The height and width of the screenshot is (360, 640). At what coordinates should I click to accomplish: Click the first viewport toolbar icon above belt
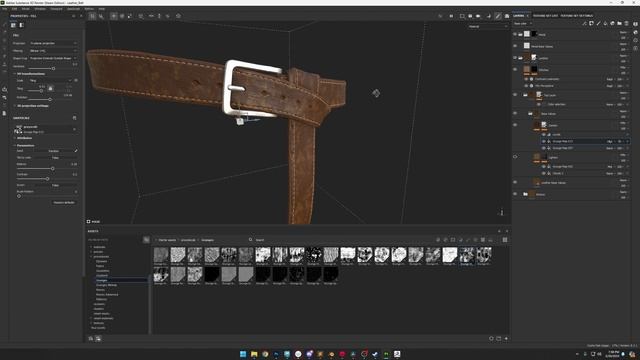click(93, 16)
